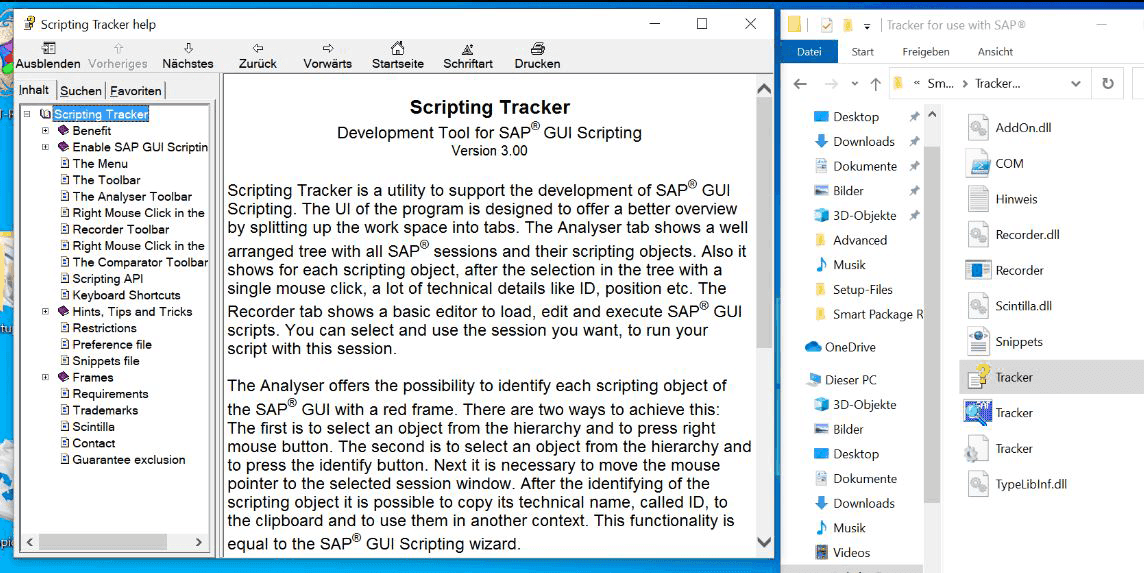
Task: Select Scripting Tracker book in tree
Action: pyautogui.click(x=101, y=115)
